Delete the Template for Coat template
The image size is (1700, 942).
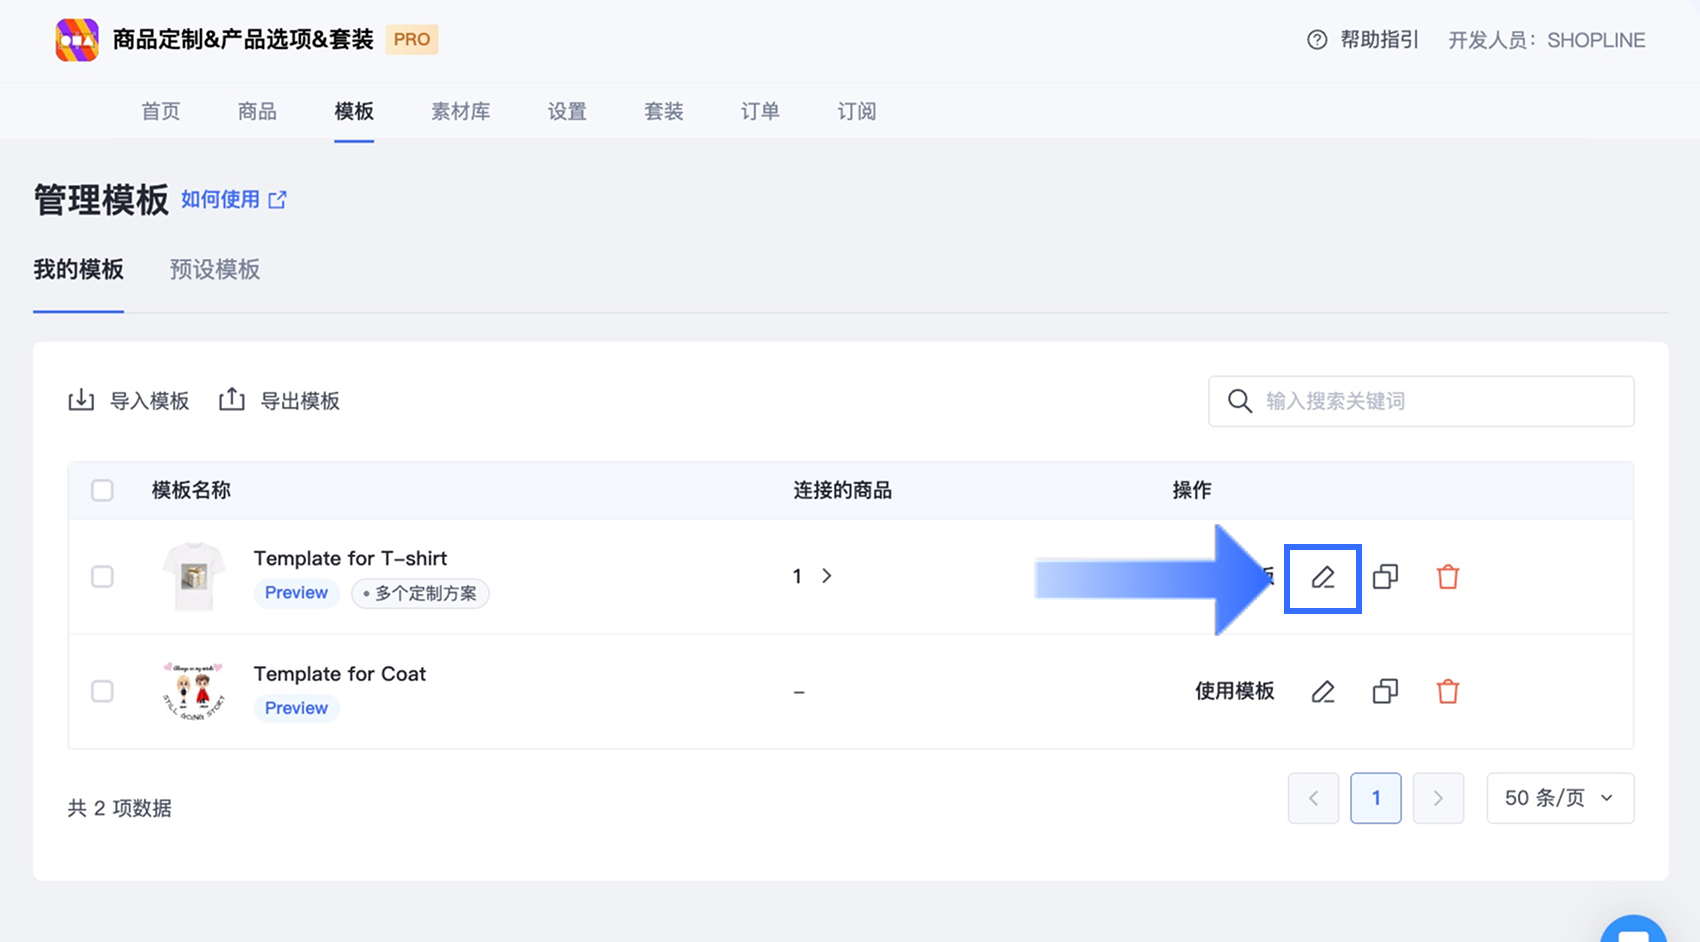click(1447, 691)
